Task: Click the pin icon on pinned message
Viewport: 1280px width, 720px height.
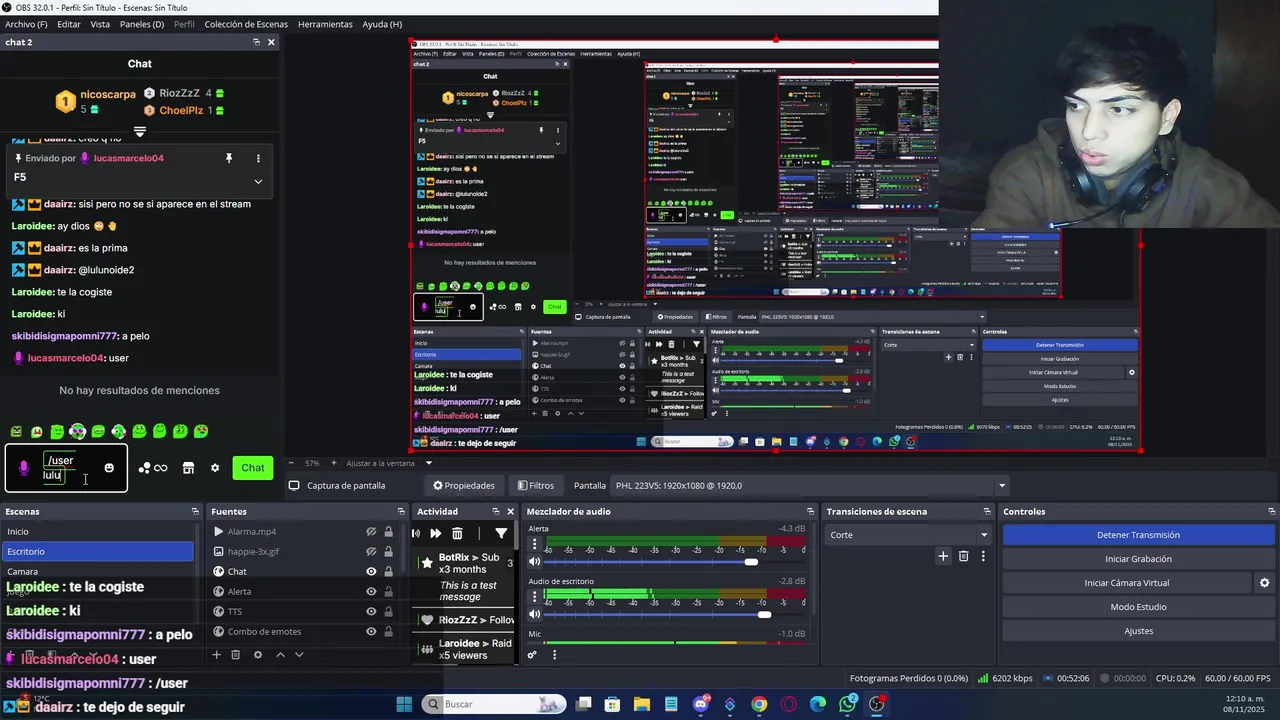Action: [229, 158]
